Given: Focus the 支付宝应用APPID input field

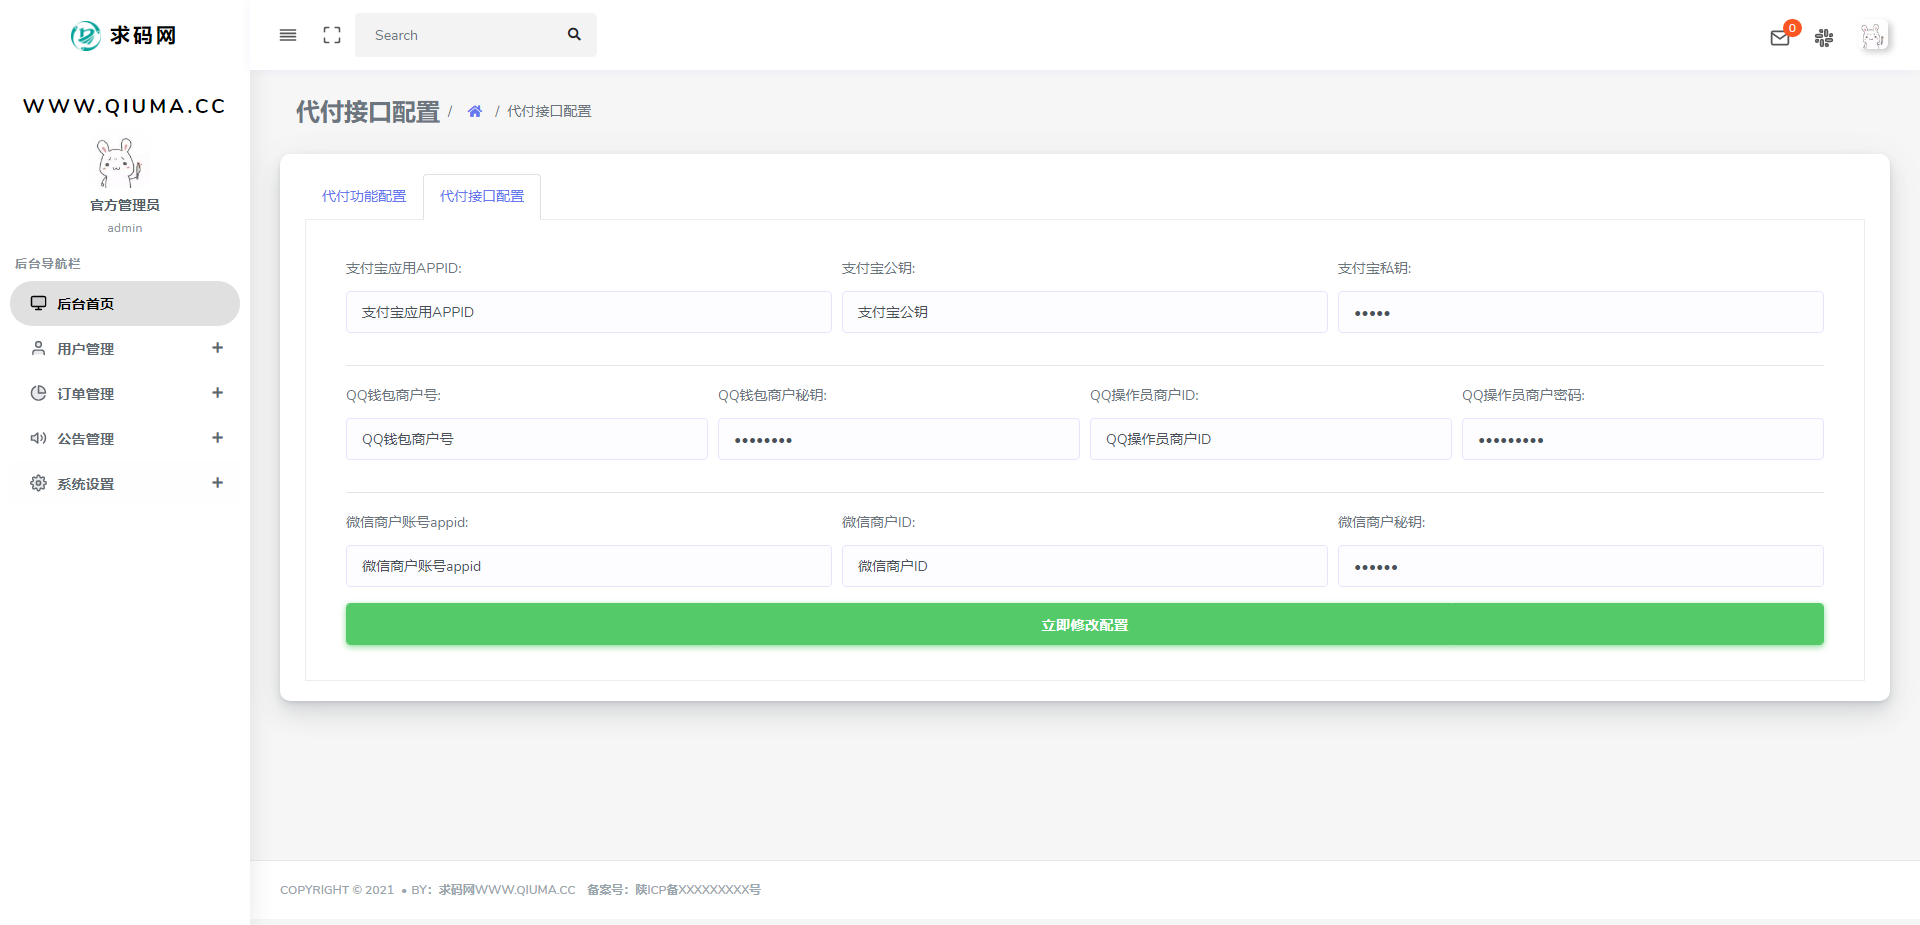Looking at the screenshot, I should [x=589, y=312].
